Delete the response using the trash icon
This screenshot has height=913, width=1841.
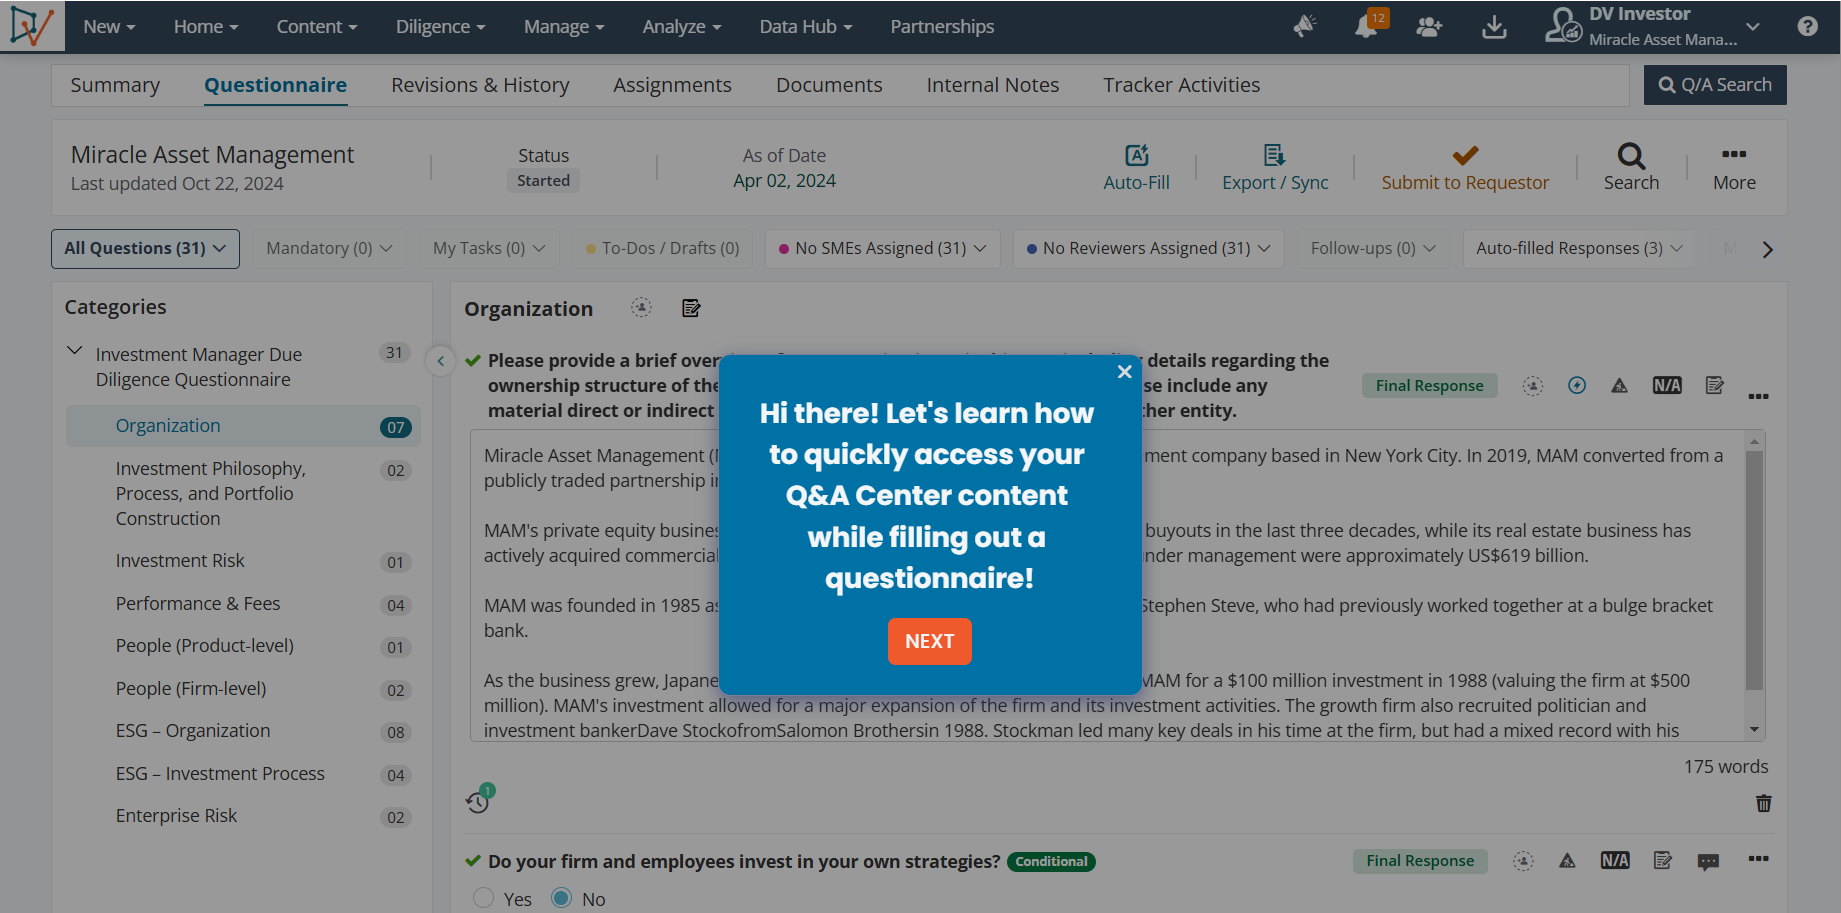[x=1764, y=803]
